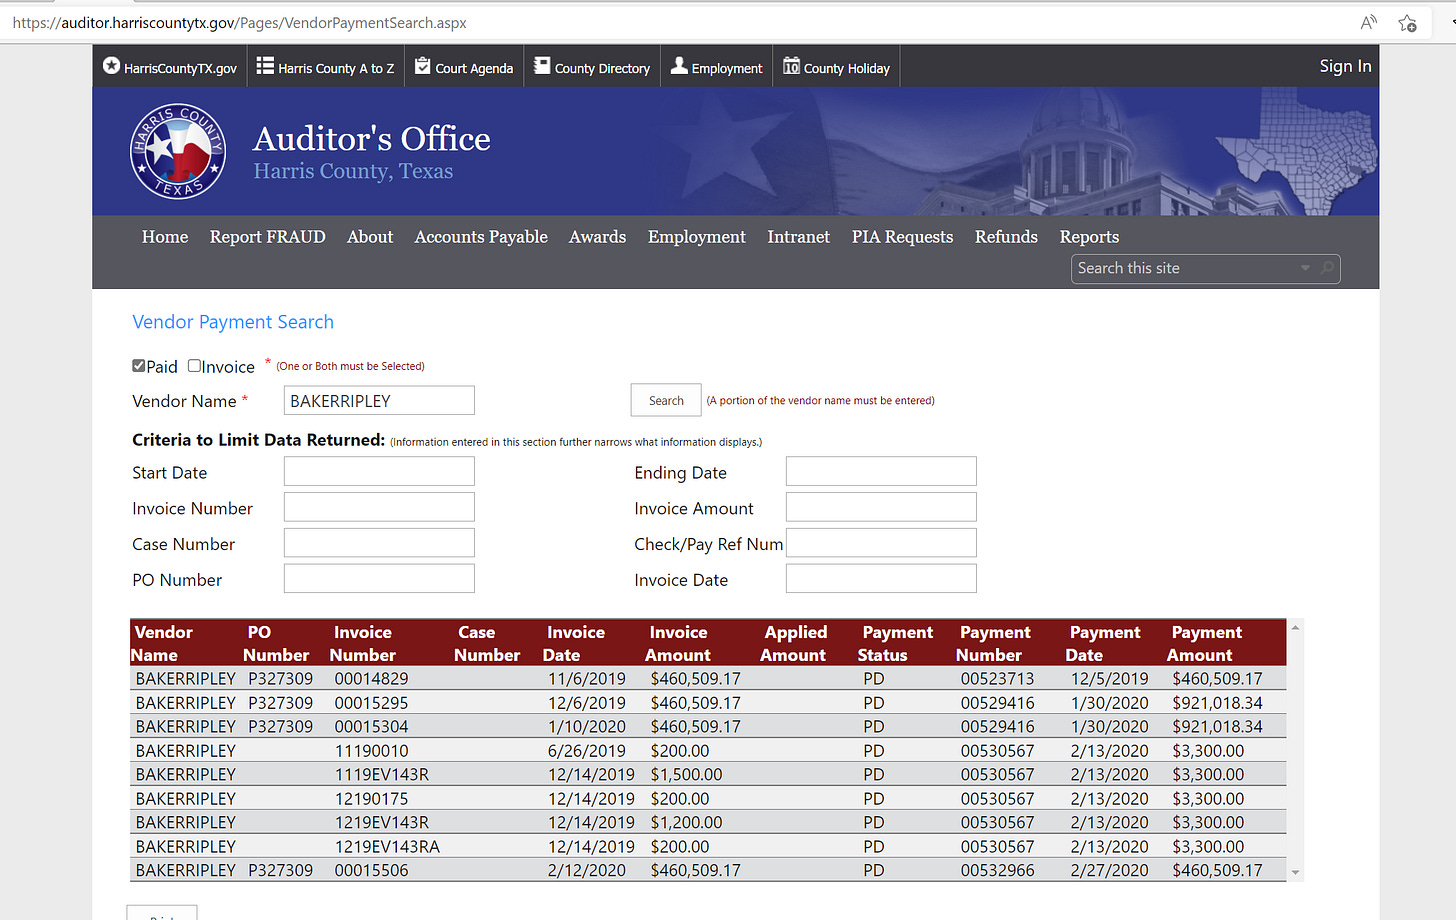The width and height of the screenshot is (1456, 920).
Task: Open the Court Agenda link
Action: coord(474,68)
